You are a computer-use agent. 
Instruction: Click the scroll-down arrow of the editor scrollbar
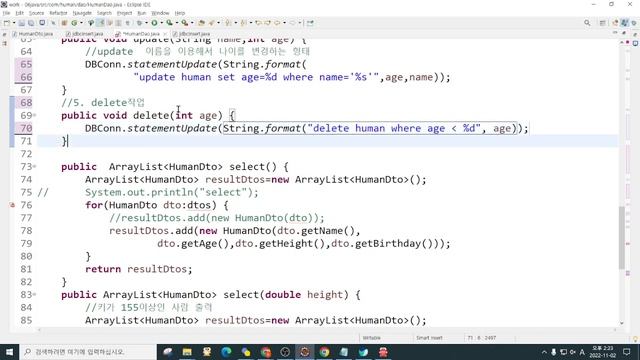pyautogui.click(x=622, y=323)
